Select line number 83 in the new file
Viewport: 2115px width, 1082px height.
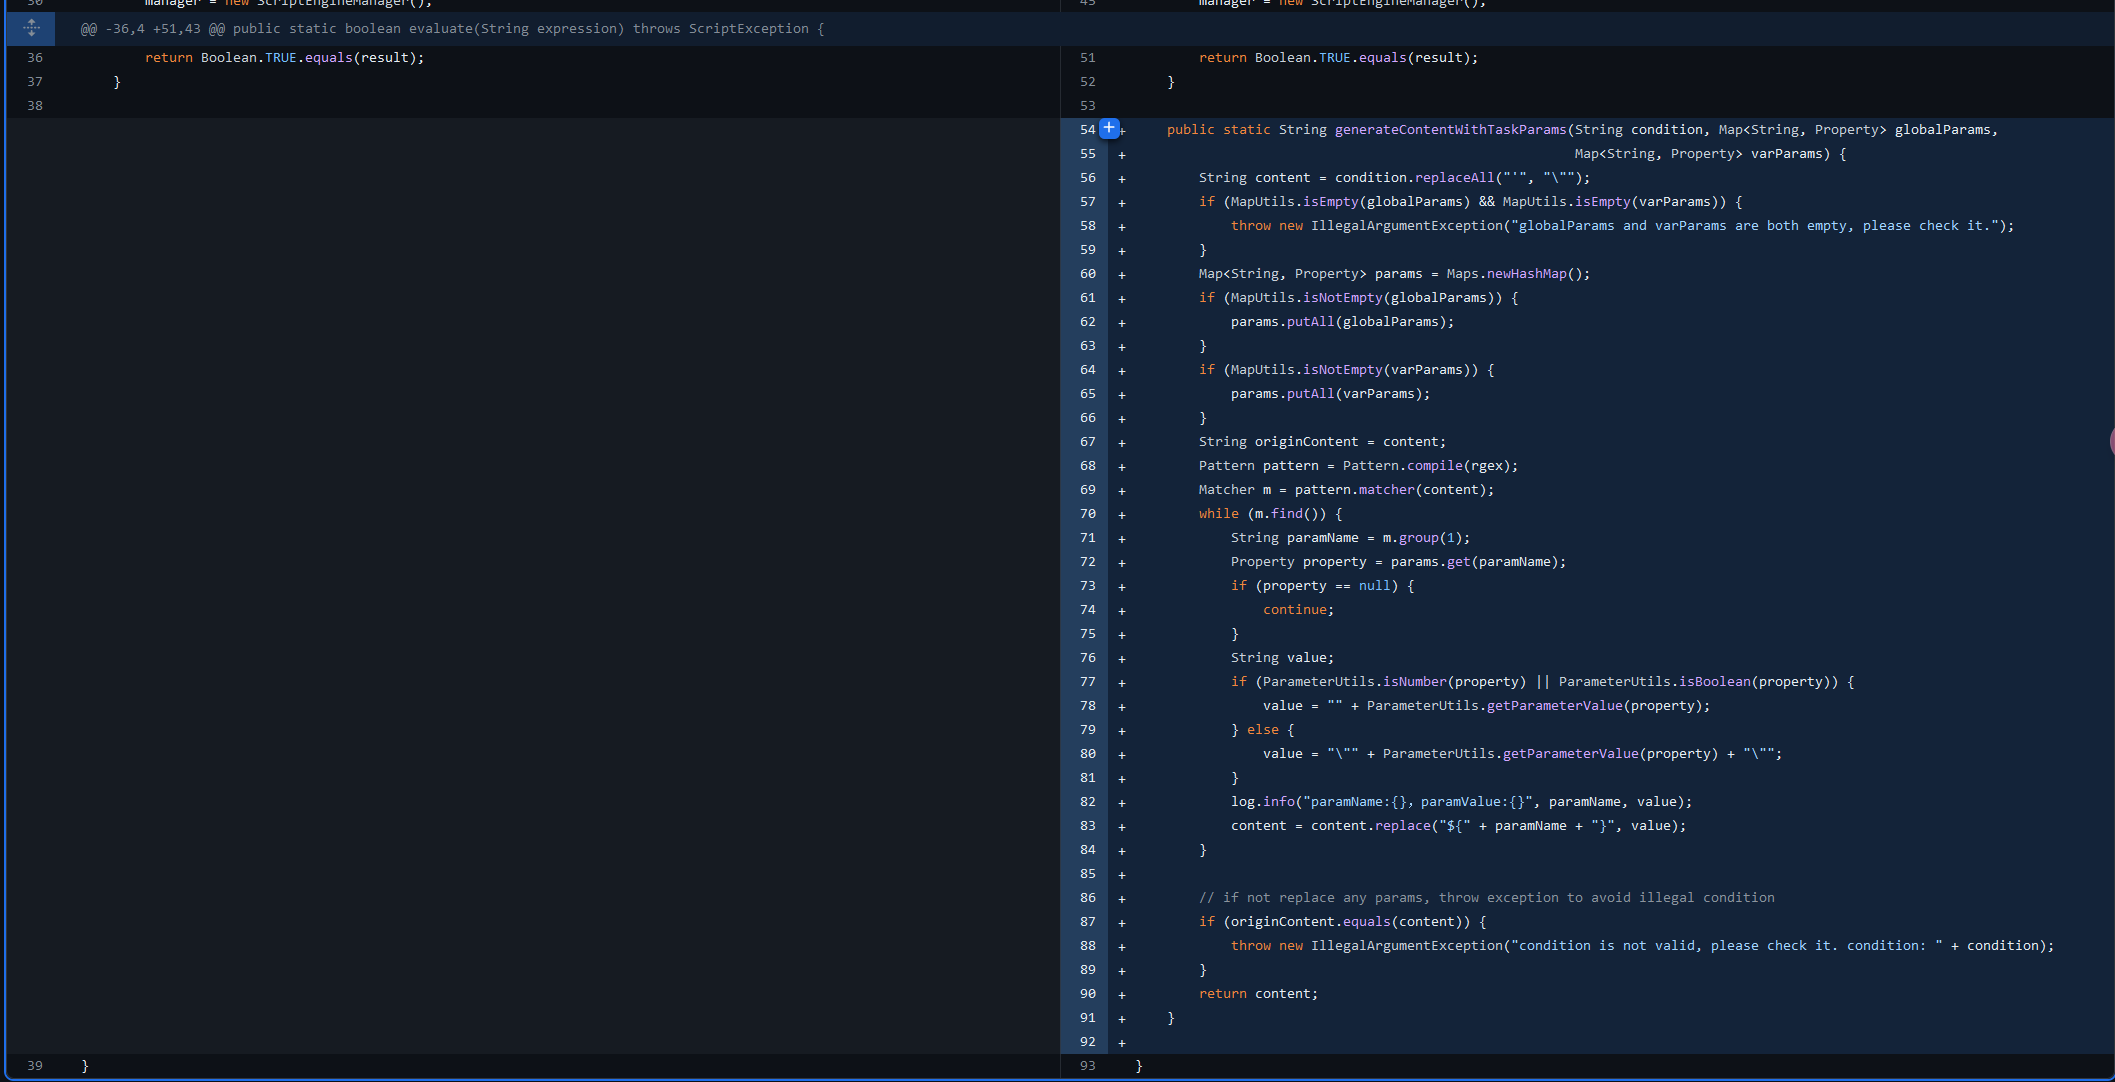pos(1087,826)
